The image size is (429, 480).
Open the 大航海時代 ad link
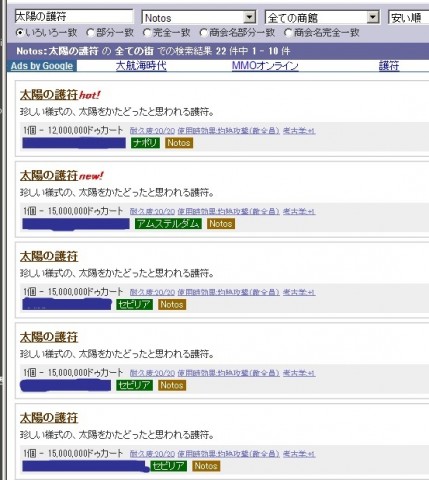tap(141, 66)
